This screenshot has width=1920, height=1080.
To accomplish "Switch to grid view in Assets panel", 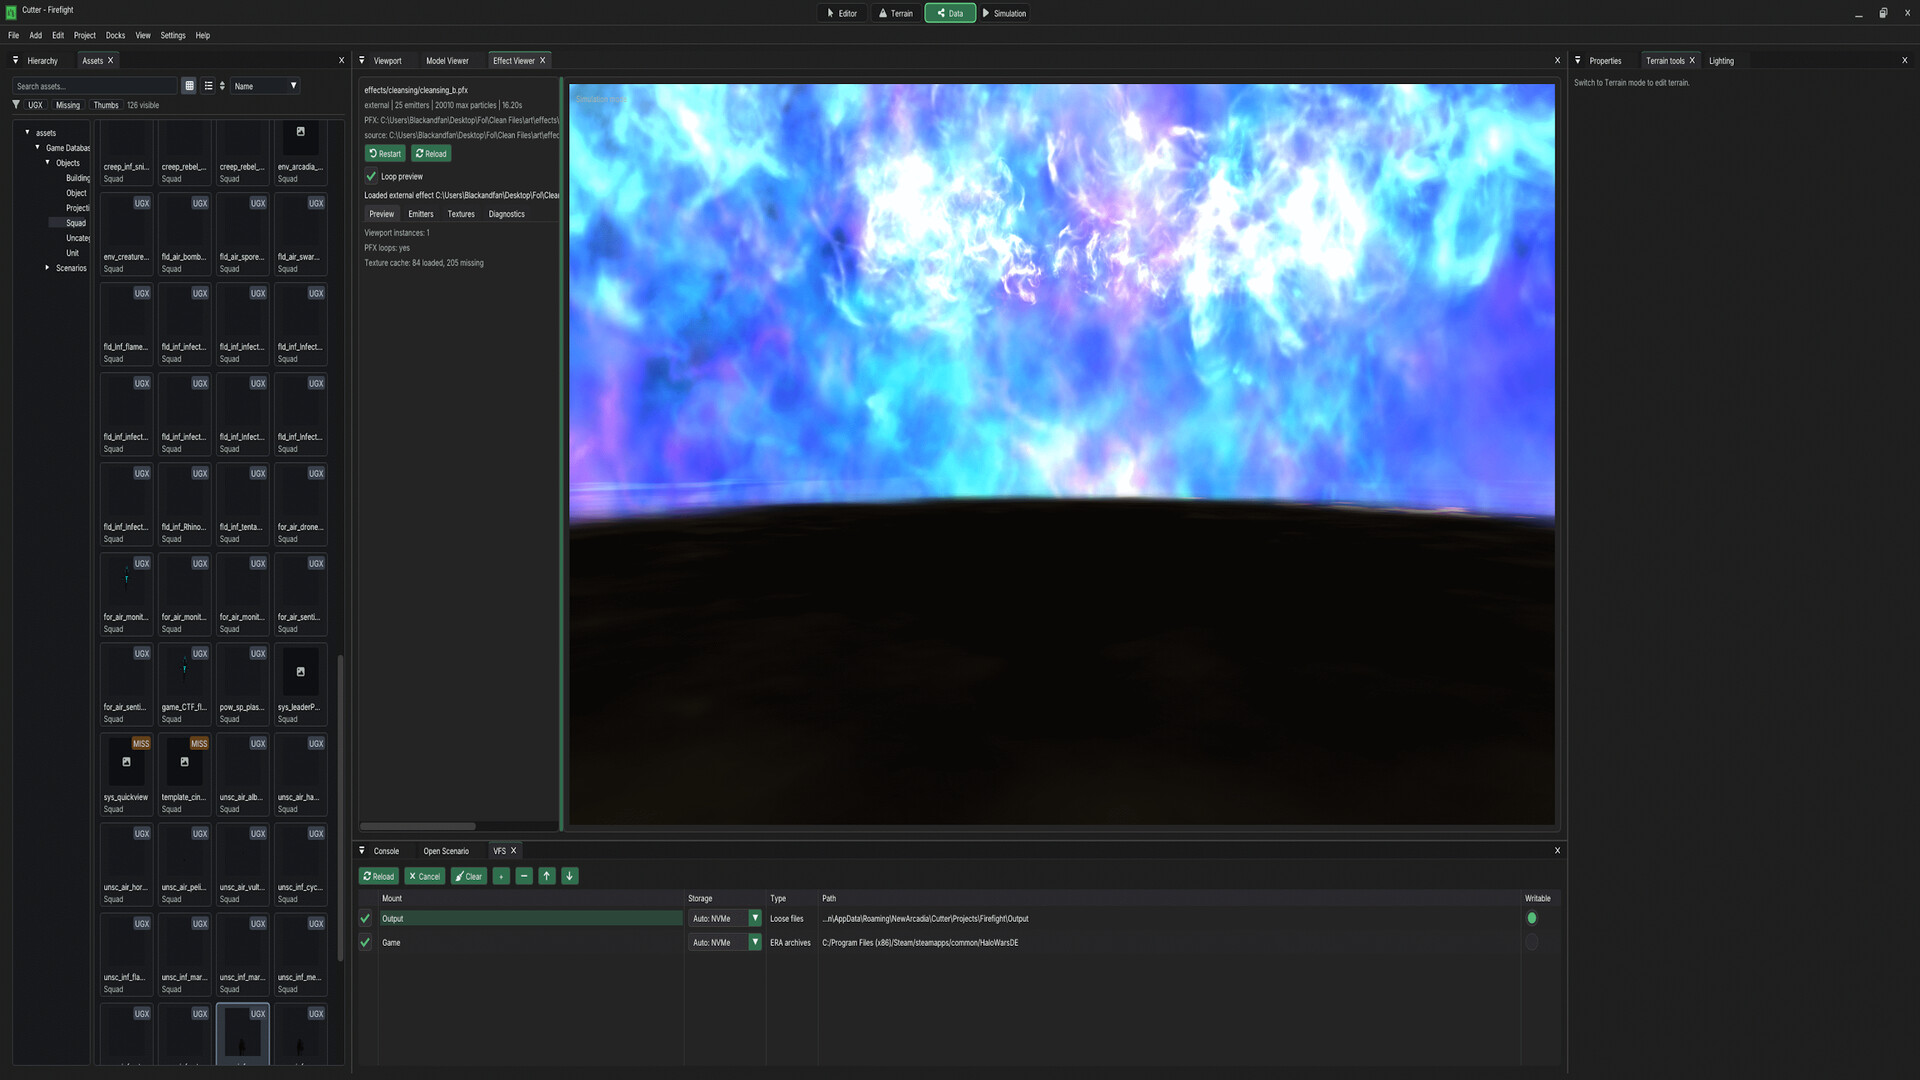I will 189,86.
